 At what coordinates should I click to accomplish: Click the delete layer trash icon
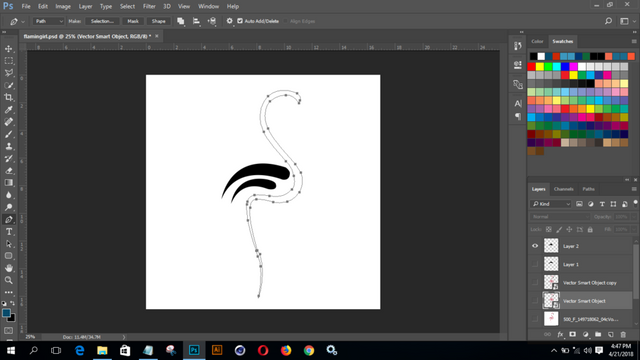point(623,334)
